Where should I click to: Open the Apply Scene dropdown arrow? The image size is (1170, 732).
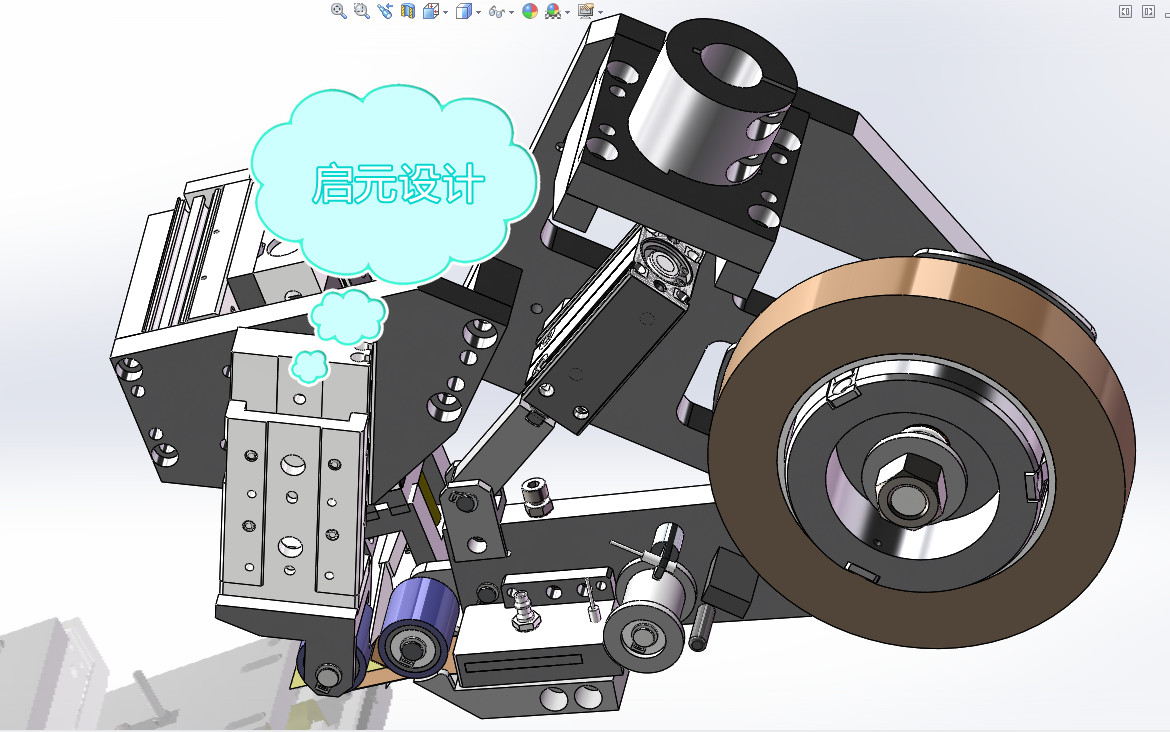coord(566,11)
